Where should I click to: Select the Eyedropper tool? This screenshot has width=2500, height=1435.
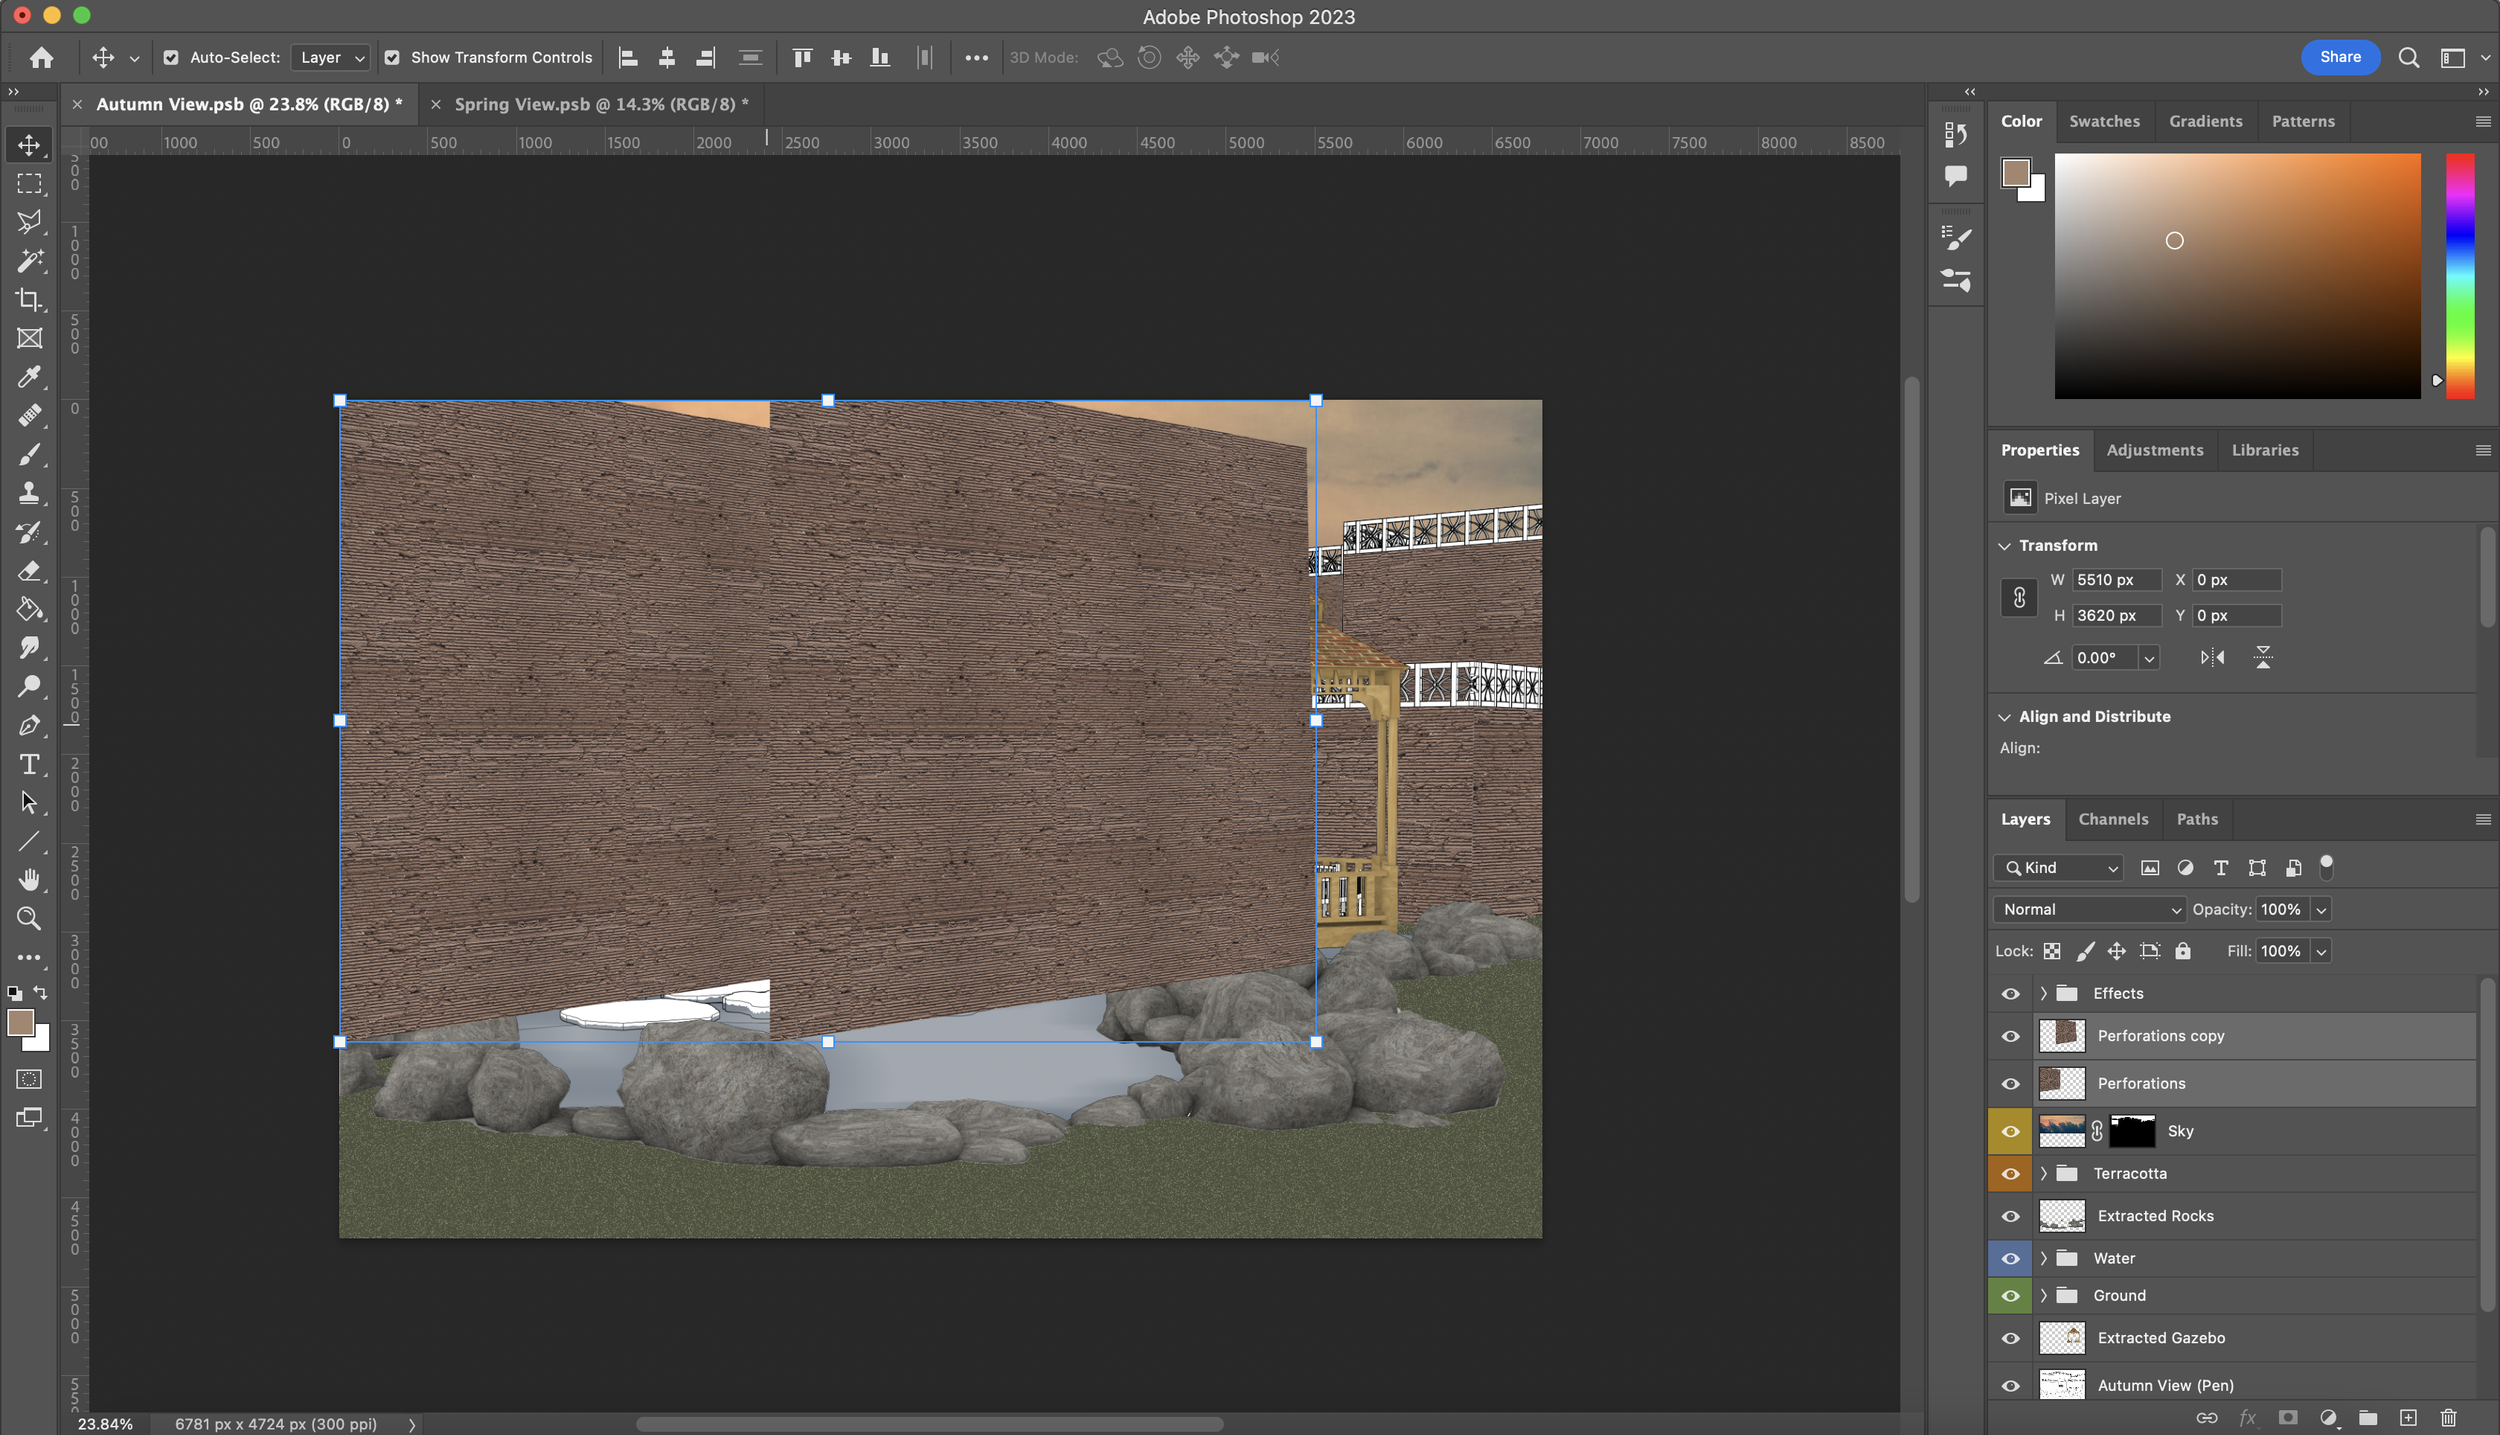click(29, 377)
